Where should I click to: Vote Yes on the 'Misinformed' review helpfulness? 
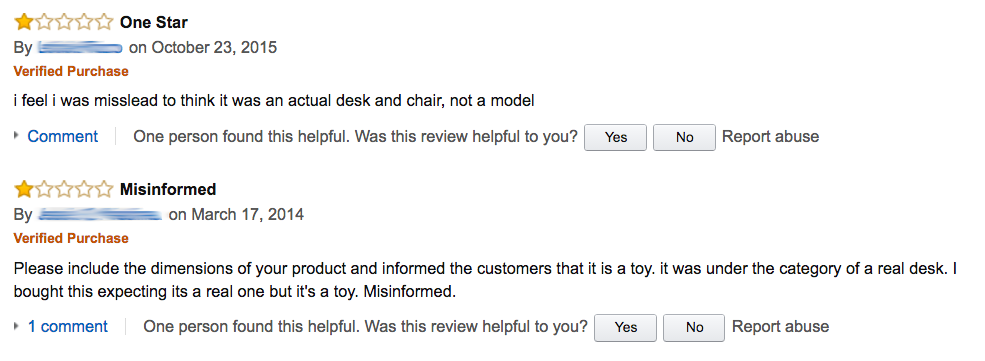click(626, 328)
